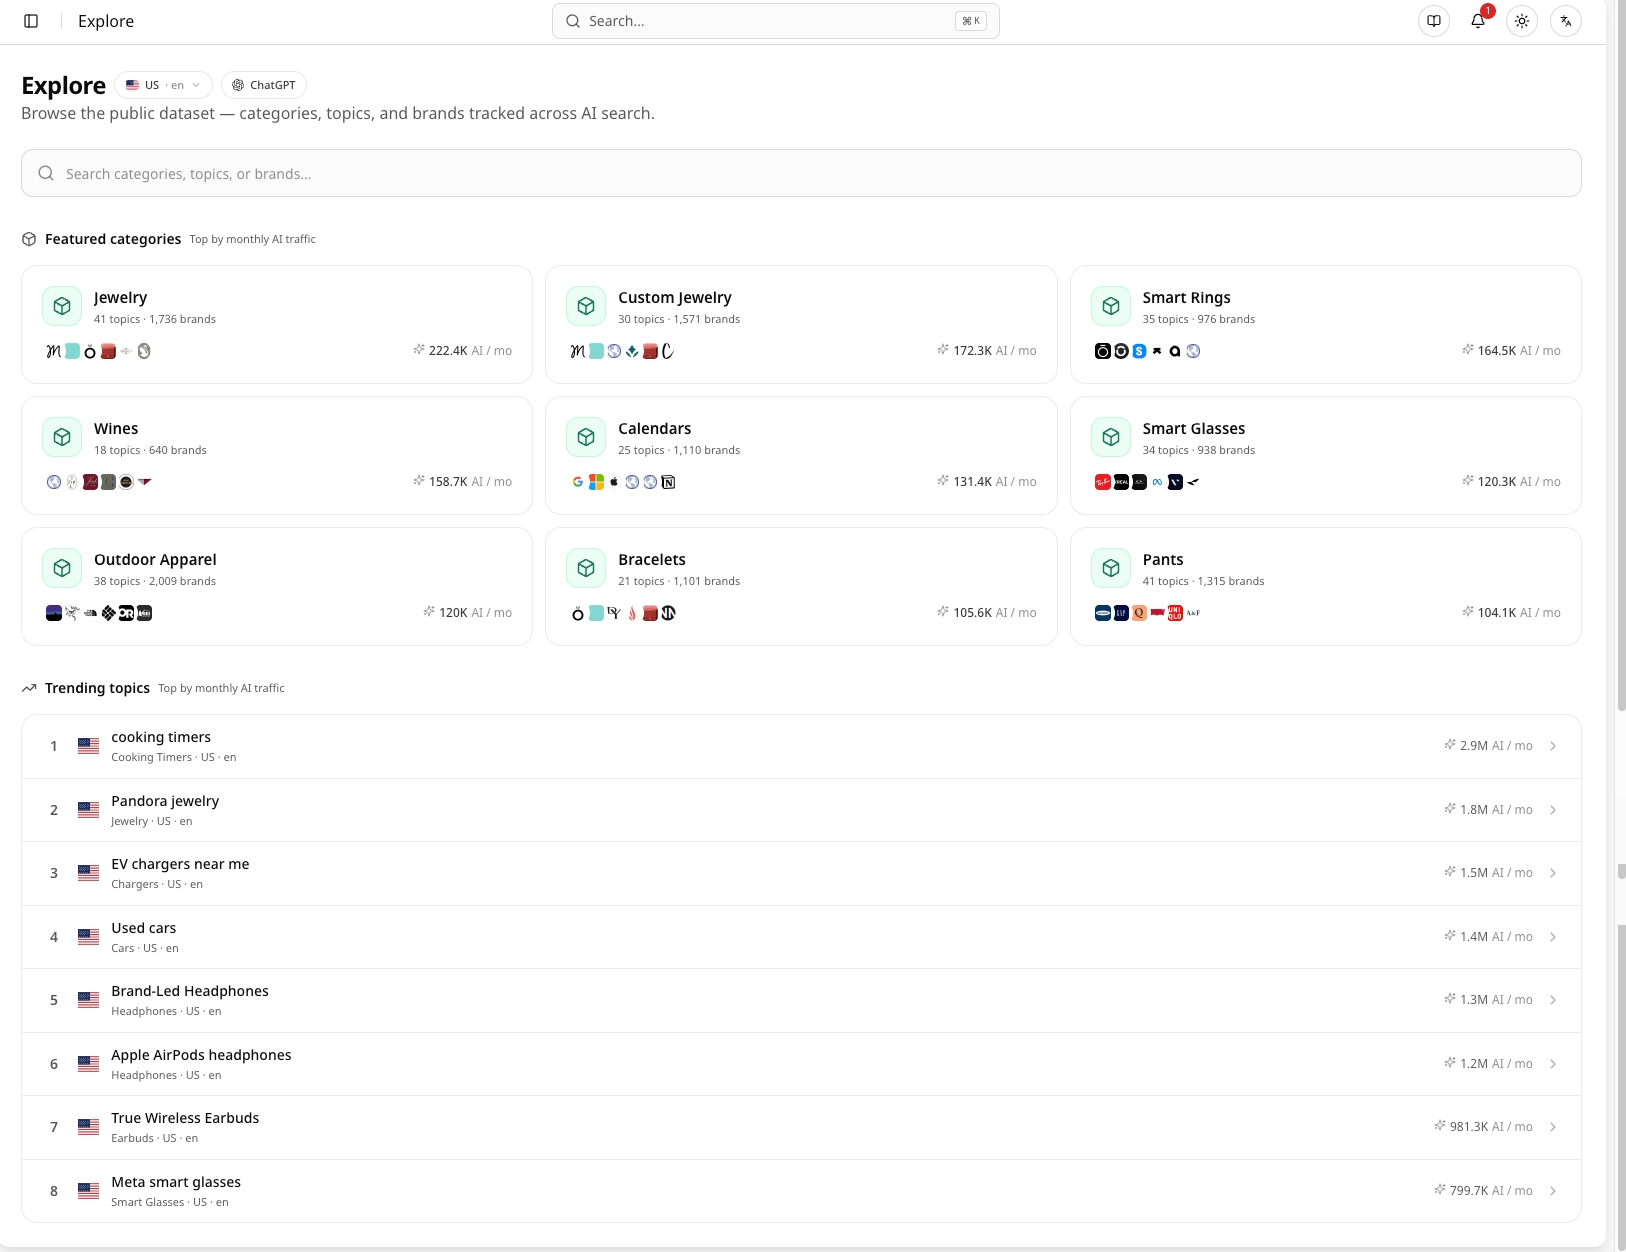Screen dimensions: 1626x1252
Task: Toggle the sidebar panel icon
Action: pos(31,21)
